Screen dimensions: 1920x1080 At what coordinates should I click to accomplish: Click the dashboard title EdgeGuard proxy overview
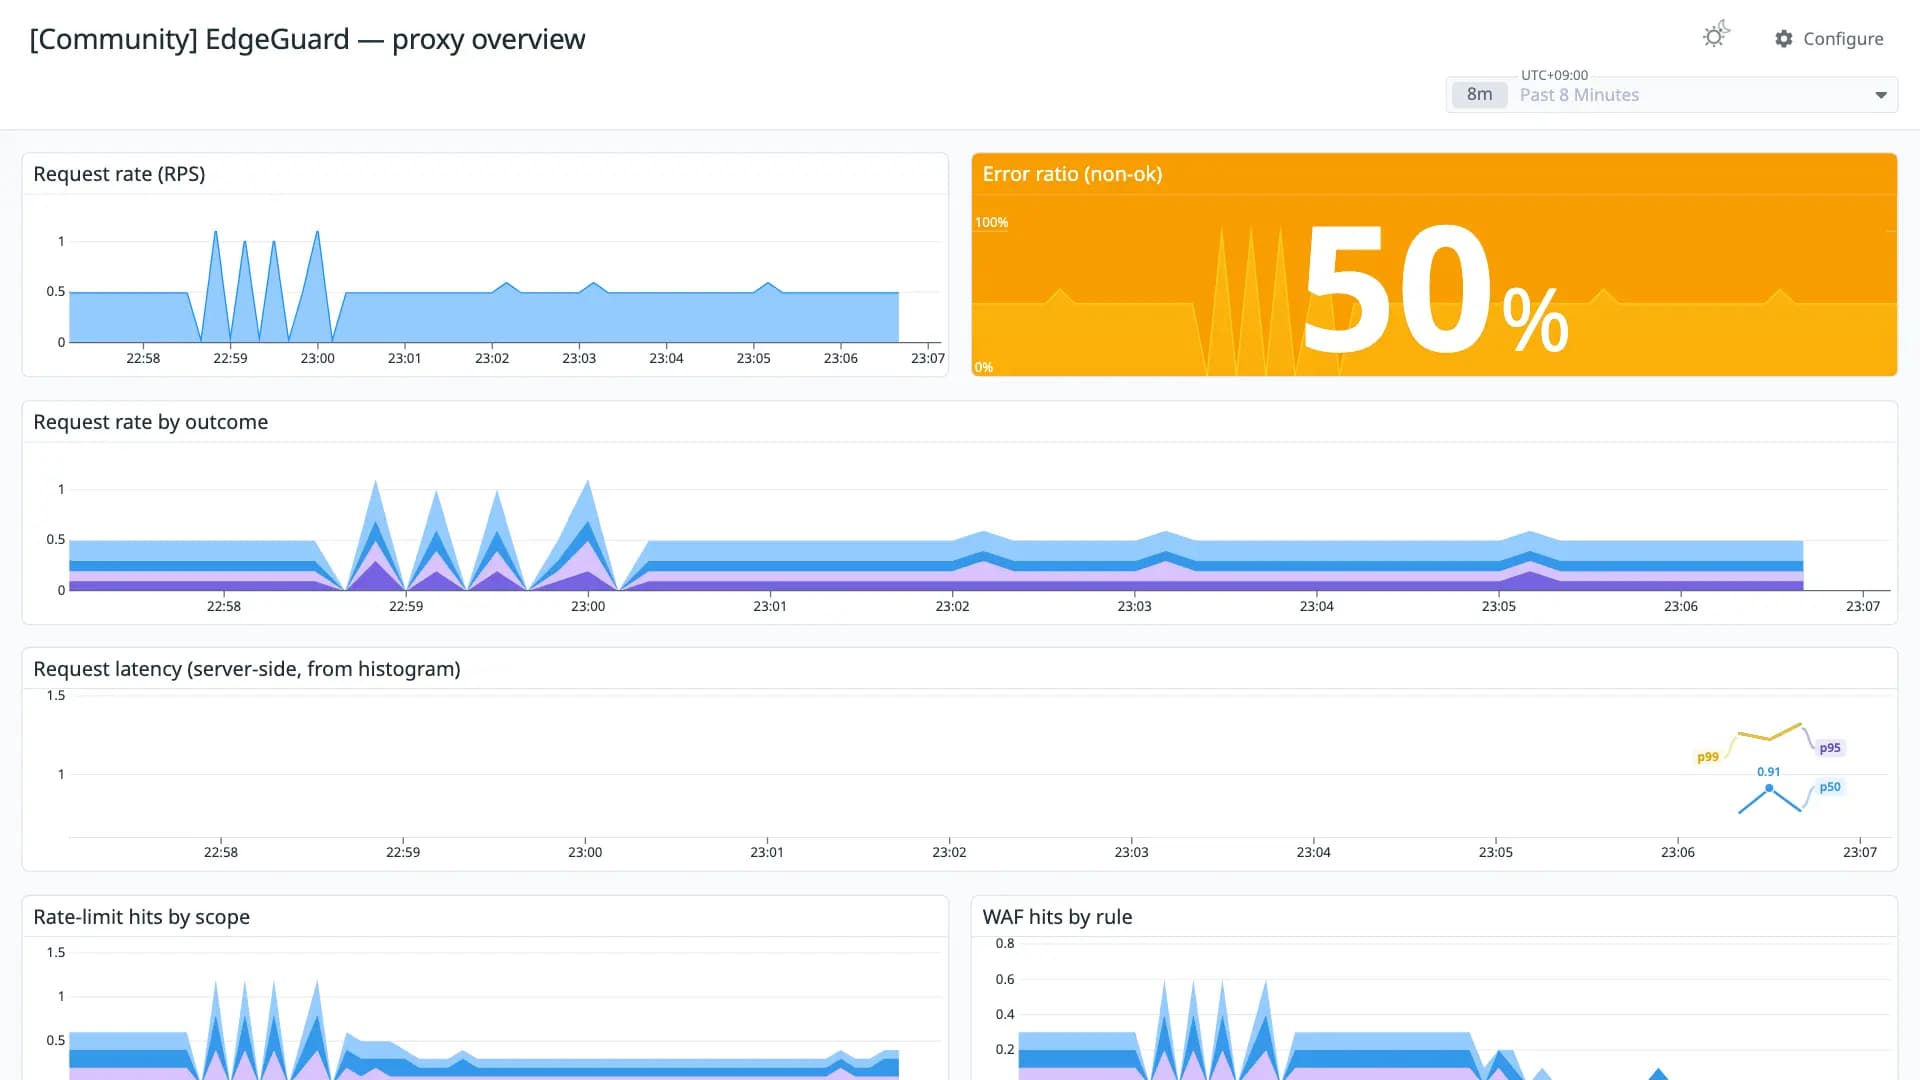point(307,39)
